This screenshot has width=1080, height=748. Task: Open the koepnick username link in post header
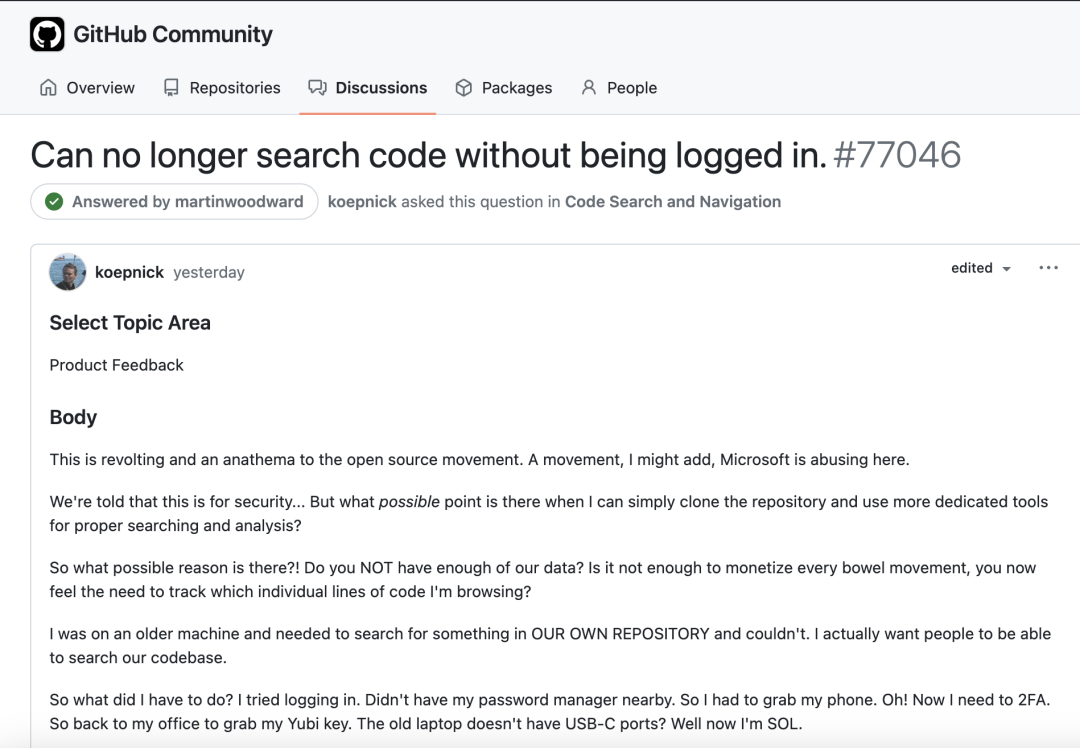pos(129,272)
